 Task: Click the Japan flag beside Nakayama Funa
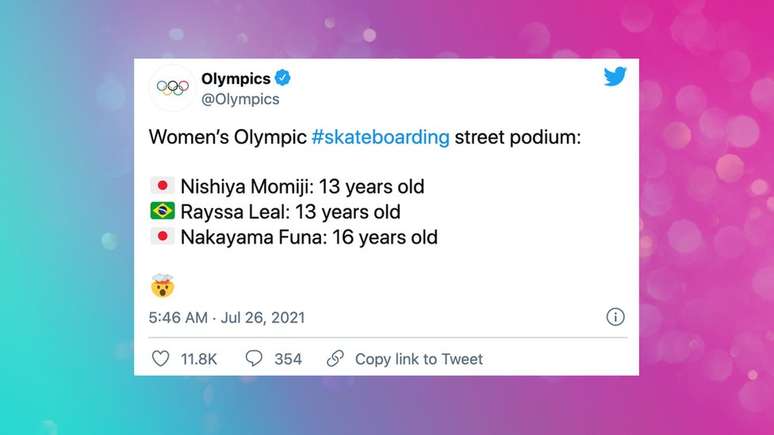162,237
